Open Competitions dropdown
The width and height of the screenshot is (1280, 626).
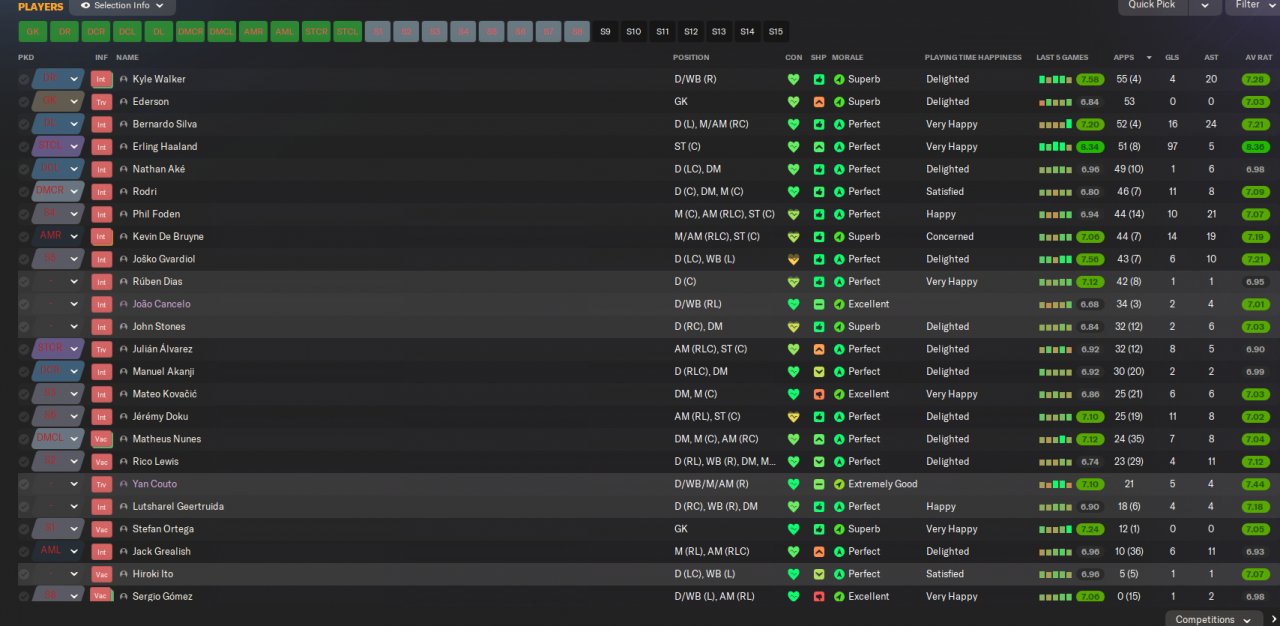[x=1212, y=619]
